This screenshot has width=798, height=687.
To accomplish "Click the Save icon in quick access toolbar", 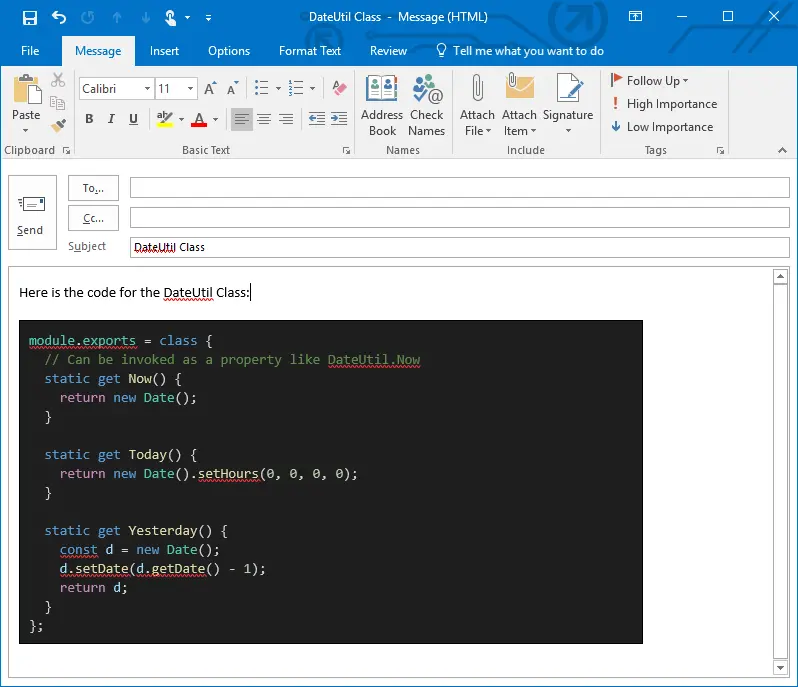I will [30, 18].
